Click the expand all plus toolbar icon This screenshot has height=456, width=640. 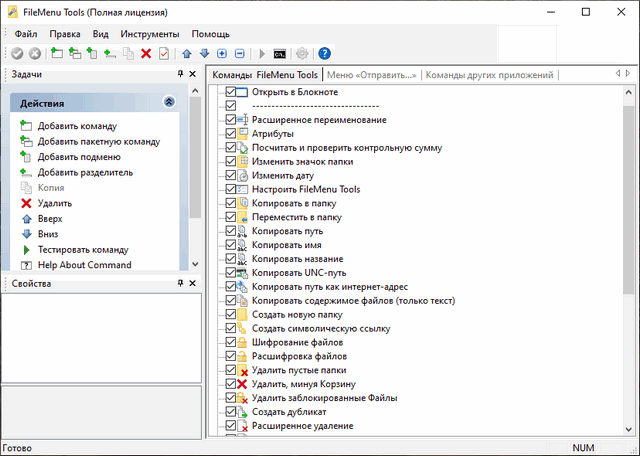(222, 53)
